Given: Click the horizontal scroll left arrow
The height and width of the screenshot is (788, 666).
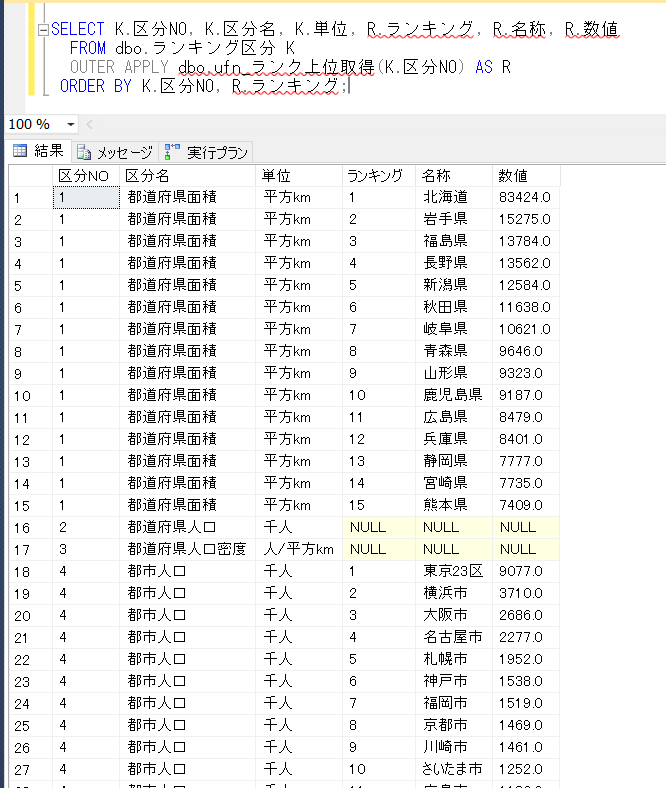Looking at the screenshot, I should pos(89,124).
